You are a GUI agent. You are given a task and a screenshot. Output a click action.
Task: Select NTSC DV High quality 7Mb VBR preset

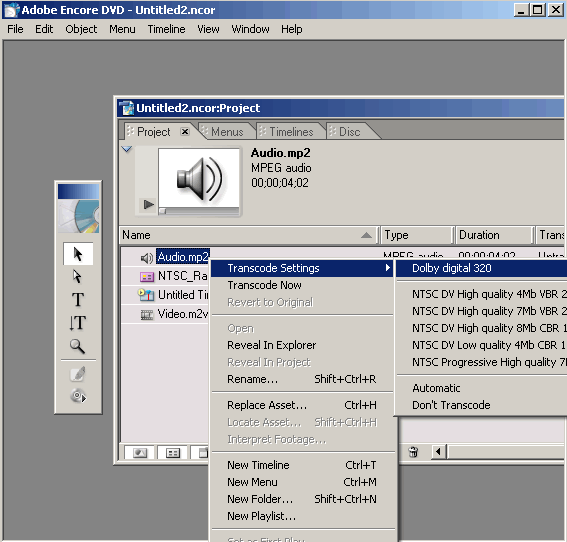(482, 311)
